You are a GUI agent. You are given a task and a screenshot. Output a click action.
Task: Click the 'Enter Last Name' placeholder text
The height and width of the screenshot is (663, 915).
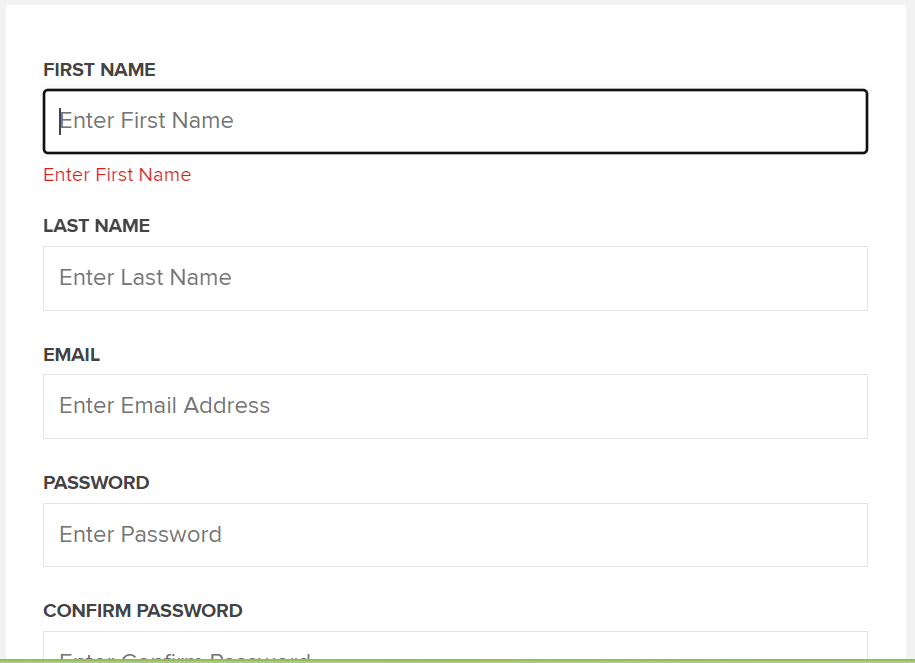coord(145,278)
